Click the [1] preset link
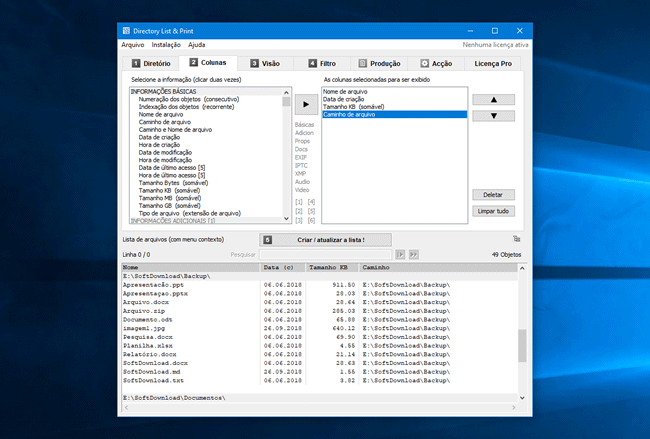 tap(298, 202)
